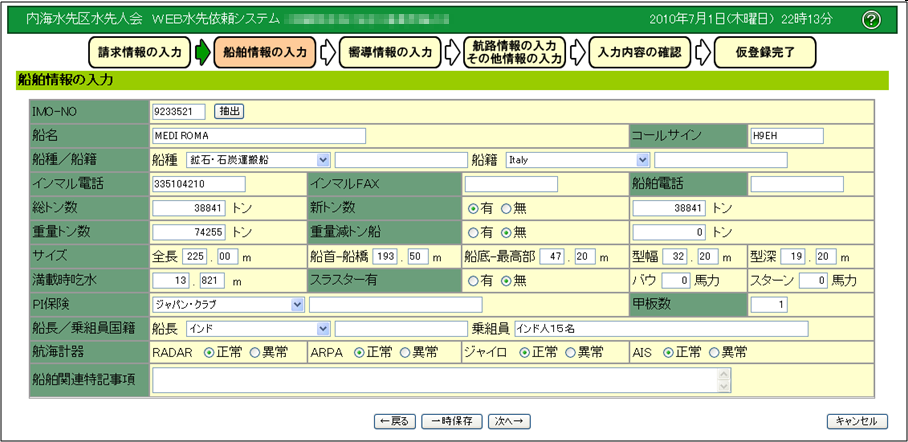Screen dimensions: 908x442
Task: Click the 抽出 button next to IMO-NO
Action: point(229,111)
